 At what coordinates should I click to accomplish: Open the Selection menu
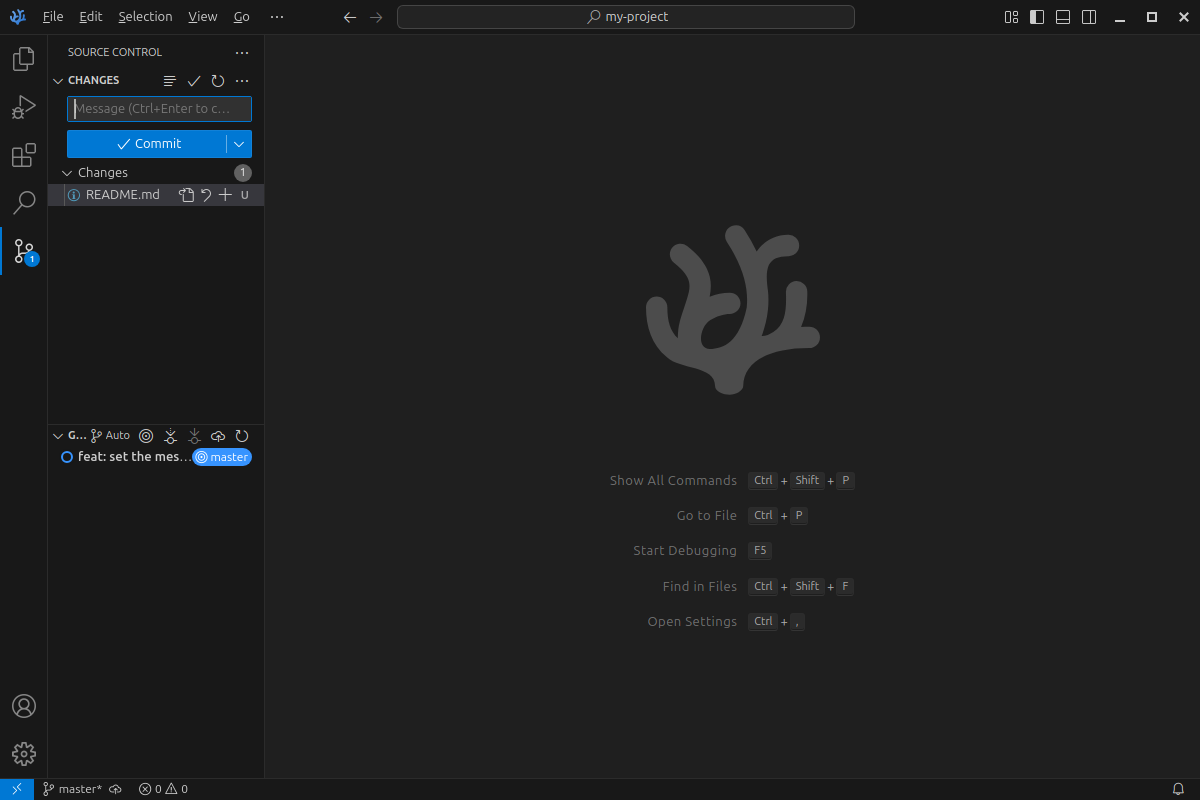[x=145, y=16]
